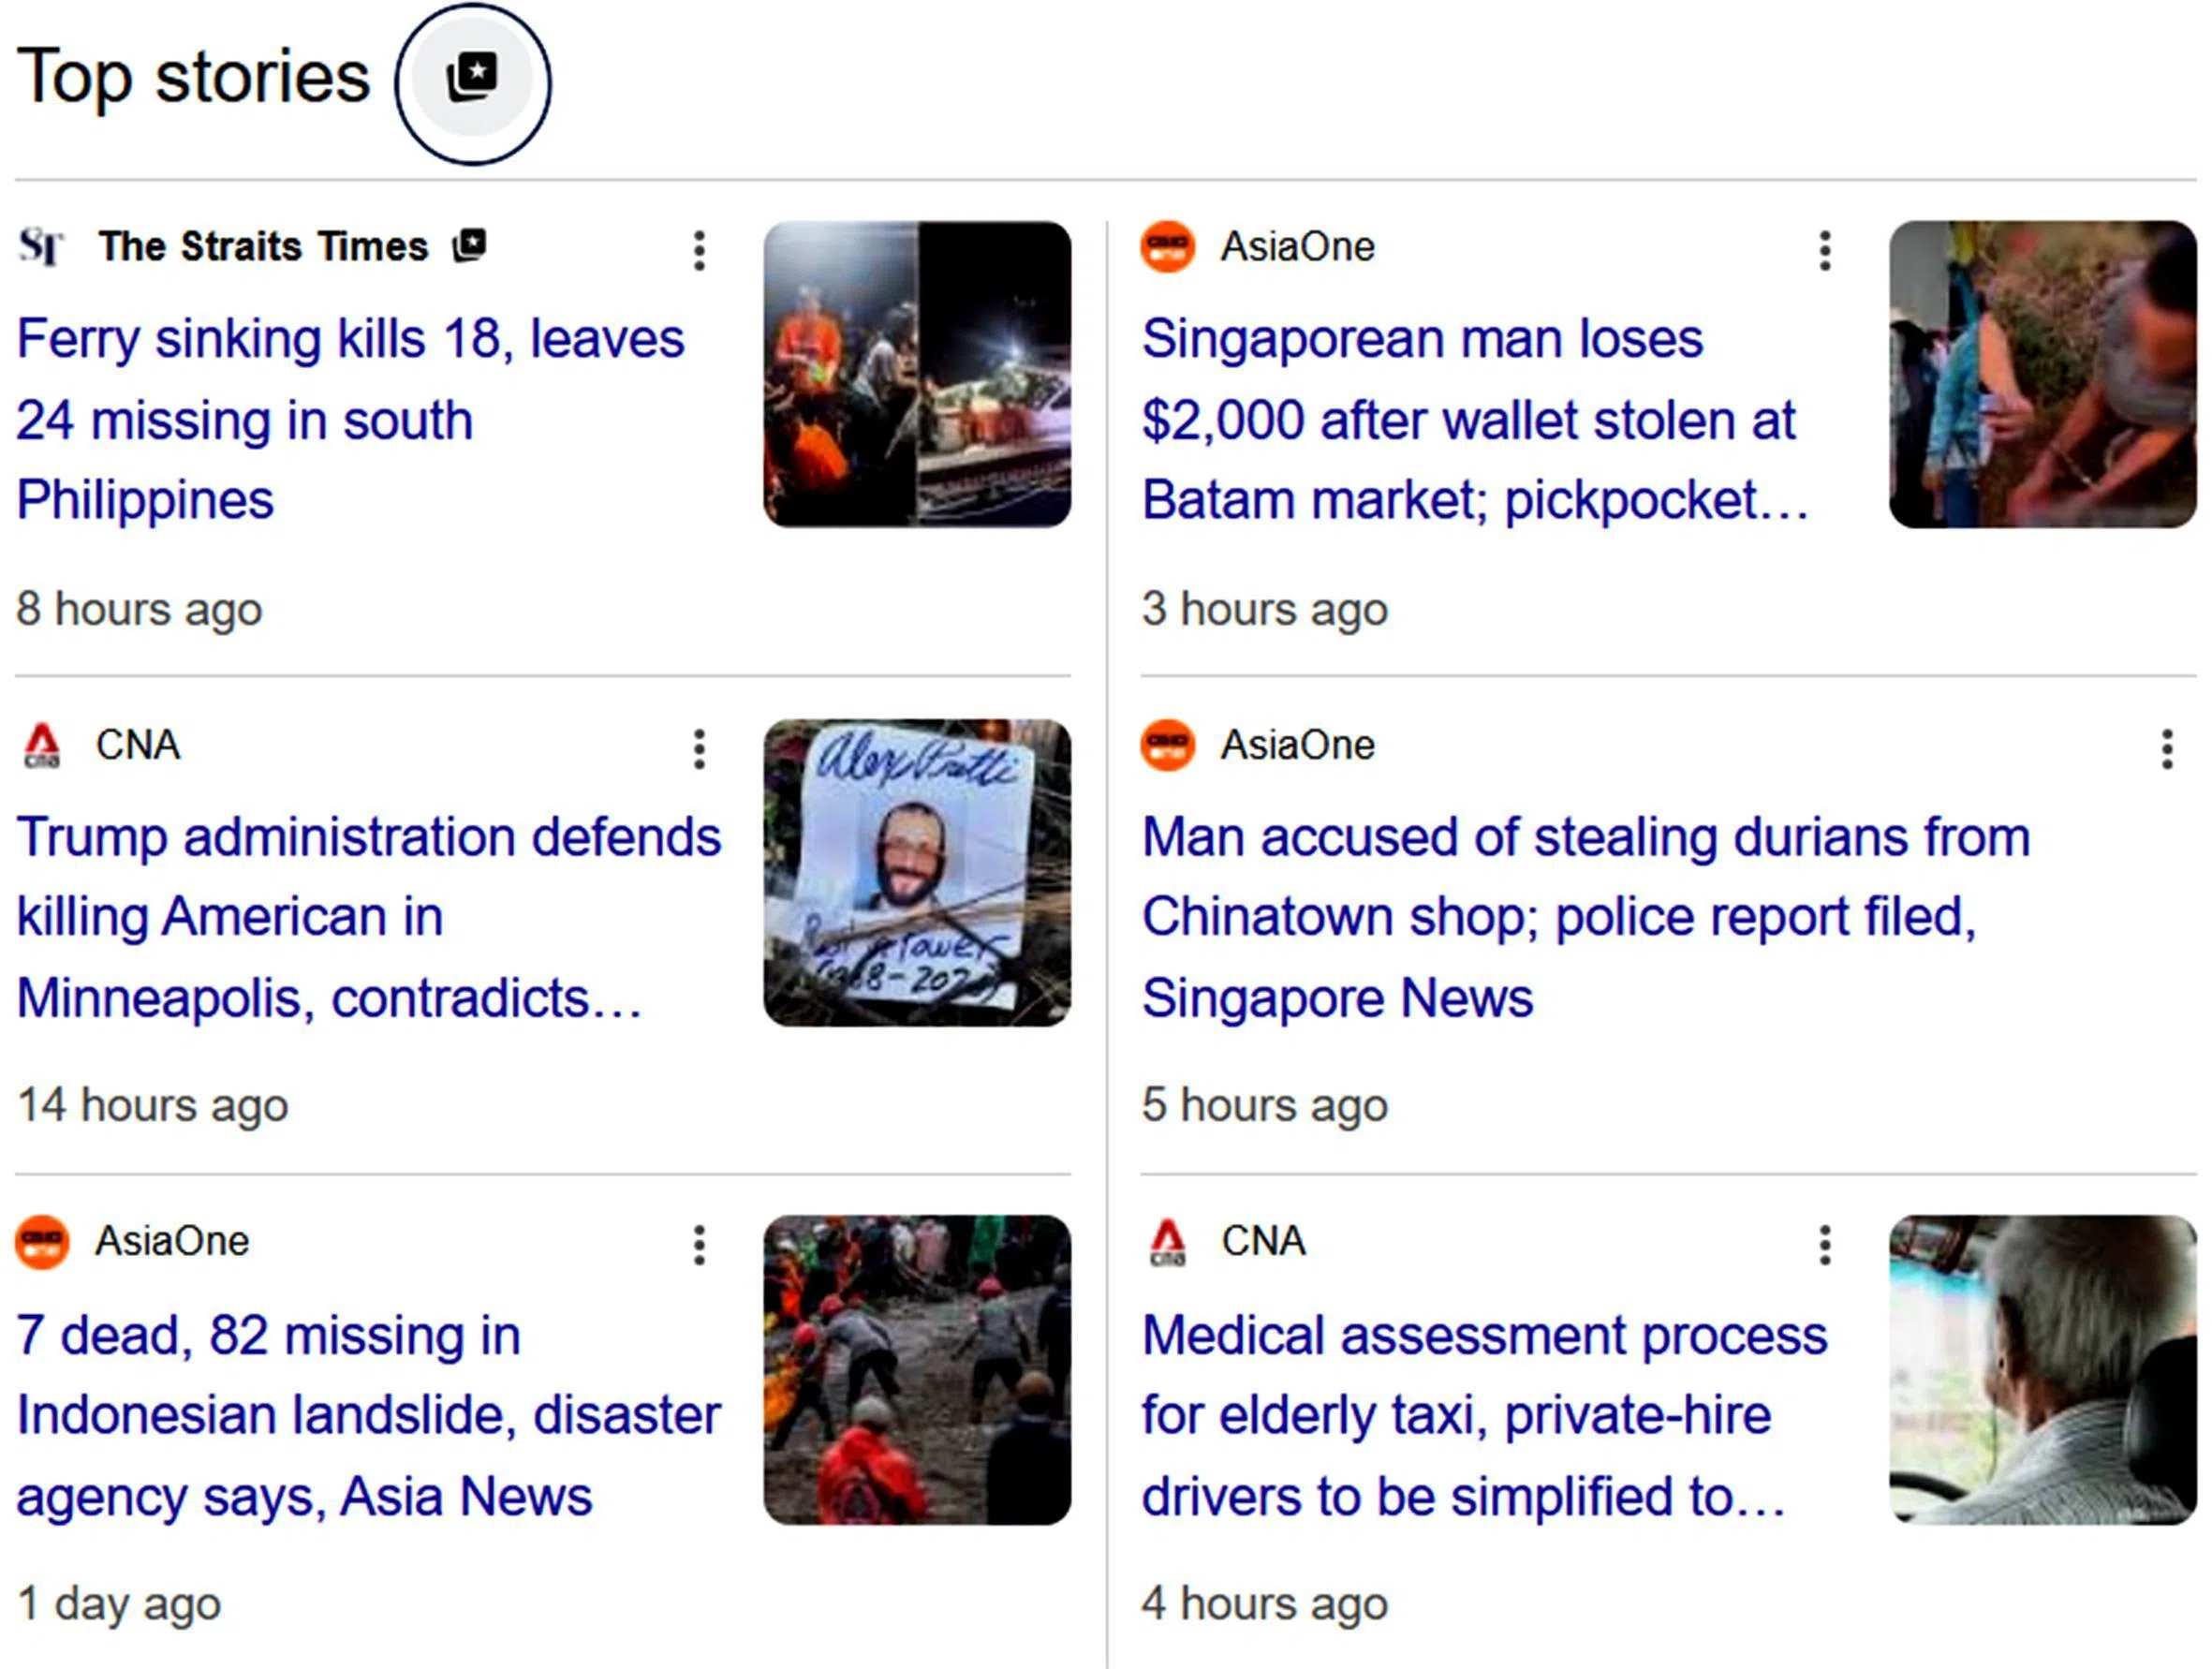Open three-dot menu for durian theft story
The height and width of the screenshot is (1669, 2212).
[x=2166, y=748]
